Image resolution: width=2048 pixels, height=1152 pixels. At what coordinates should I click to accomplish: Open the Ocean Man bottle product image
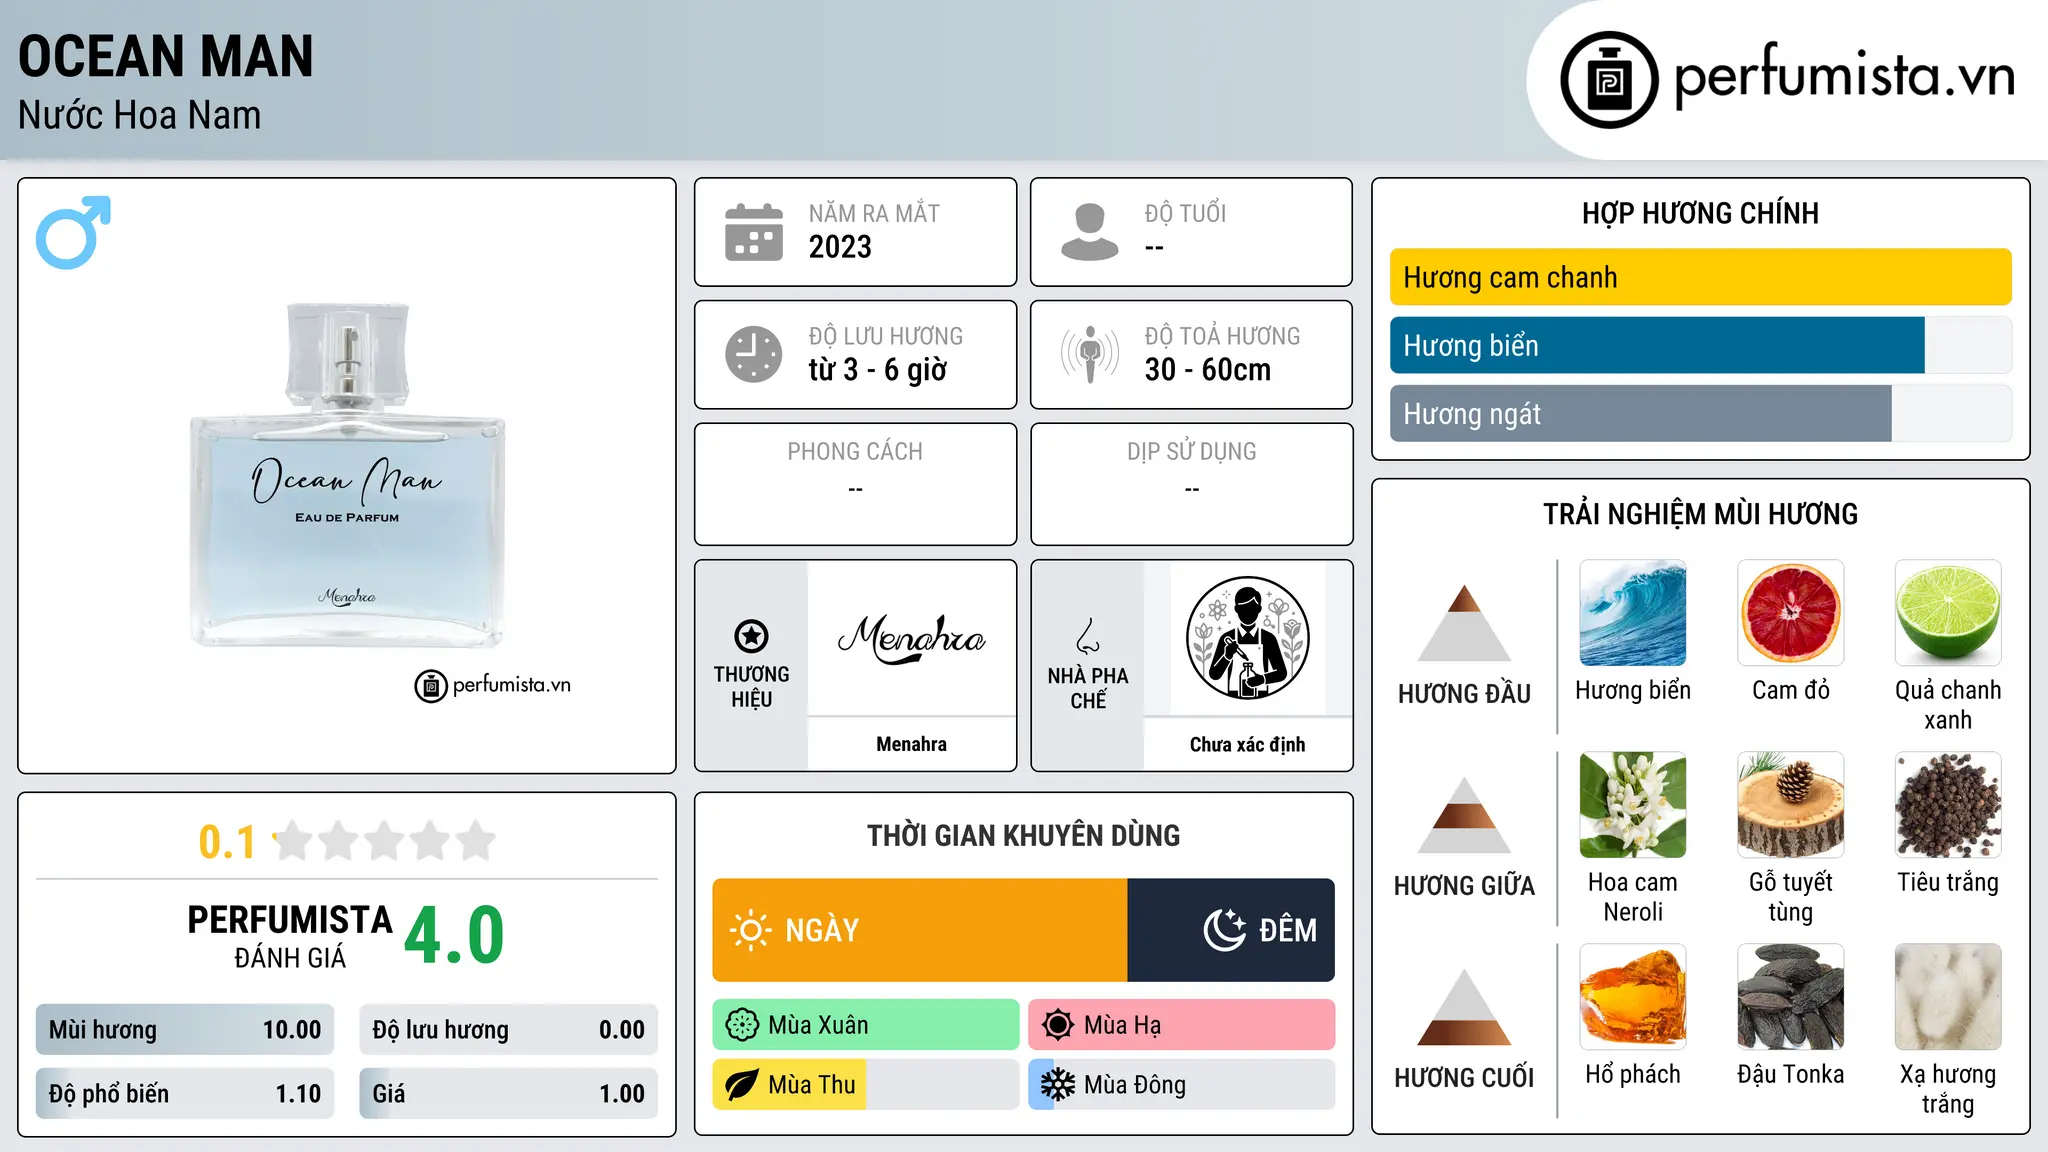347,475
